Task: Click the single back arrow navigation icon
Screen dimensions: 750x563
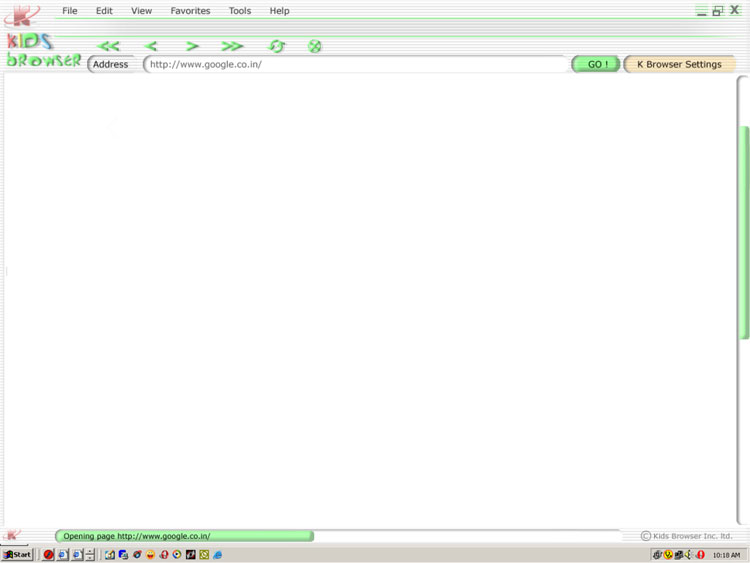Action: coord(151,46)
